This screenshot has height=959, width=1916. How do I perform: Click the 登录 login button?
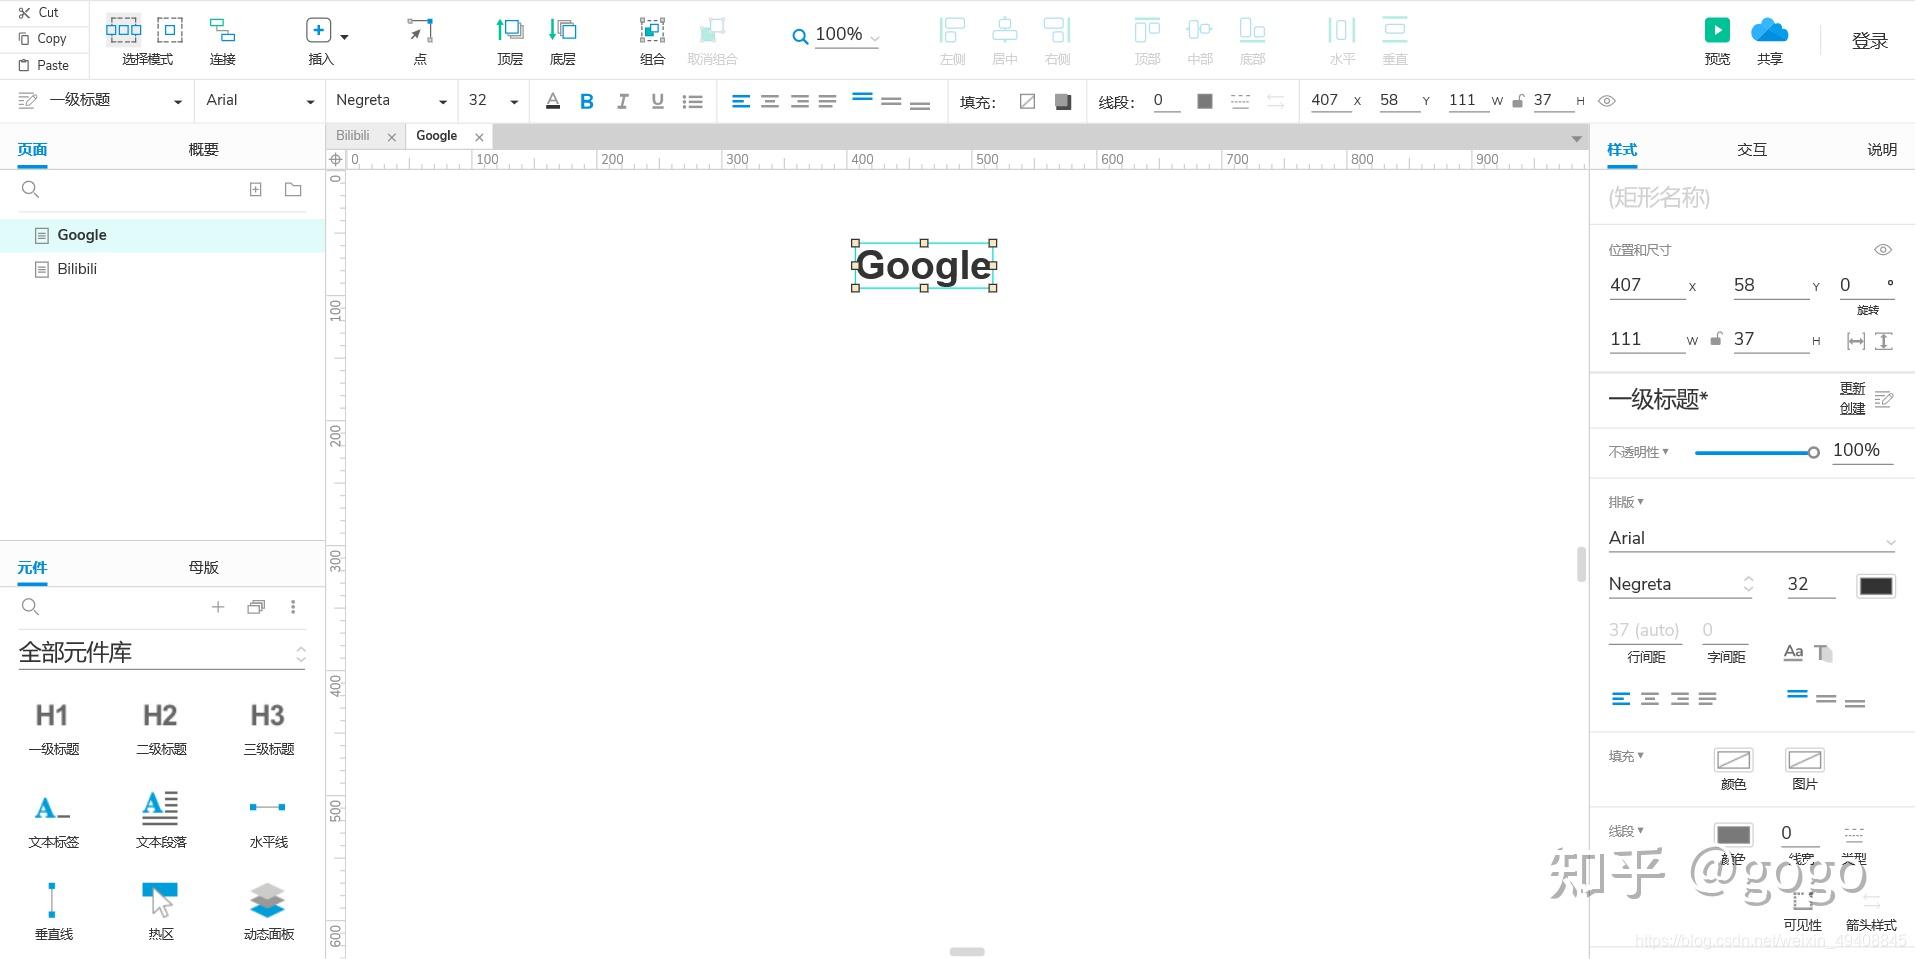[x=1870, y=41]
